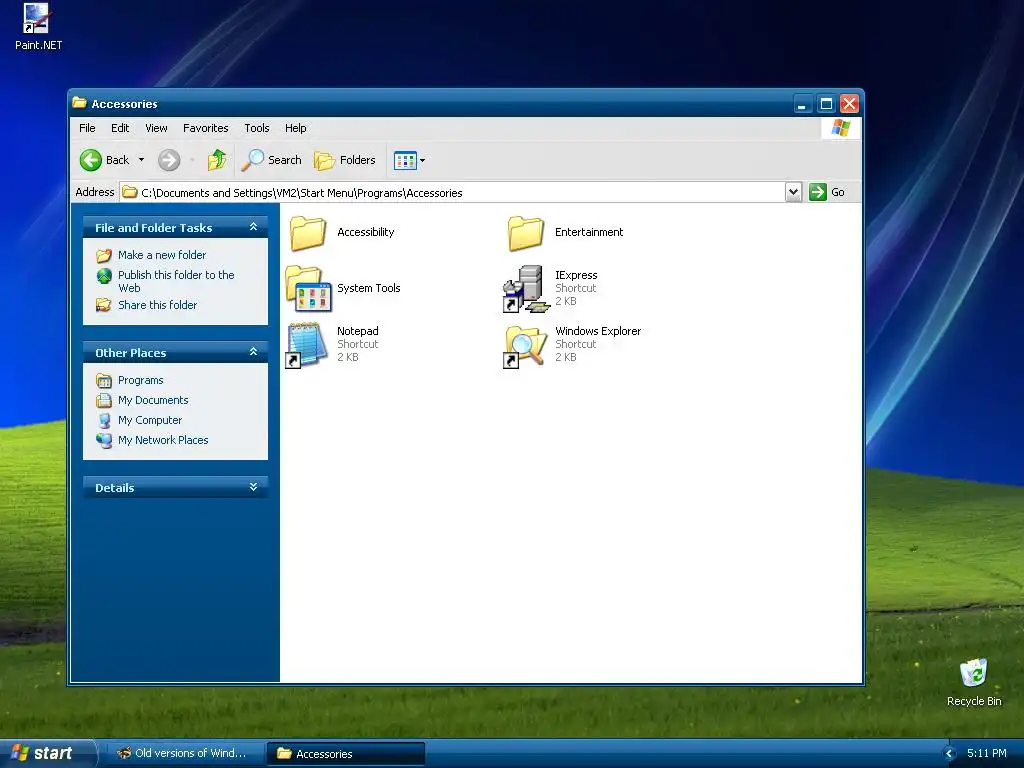Open the Views dropdown button

coord(409,160)
